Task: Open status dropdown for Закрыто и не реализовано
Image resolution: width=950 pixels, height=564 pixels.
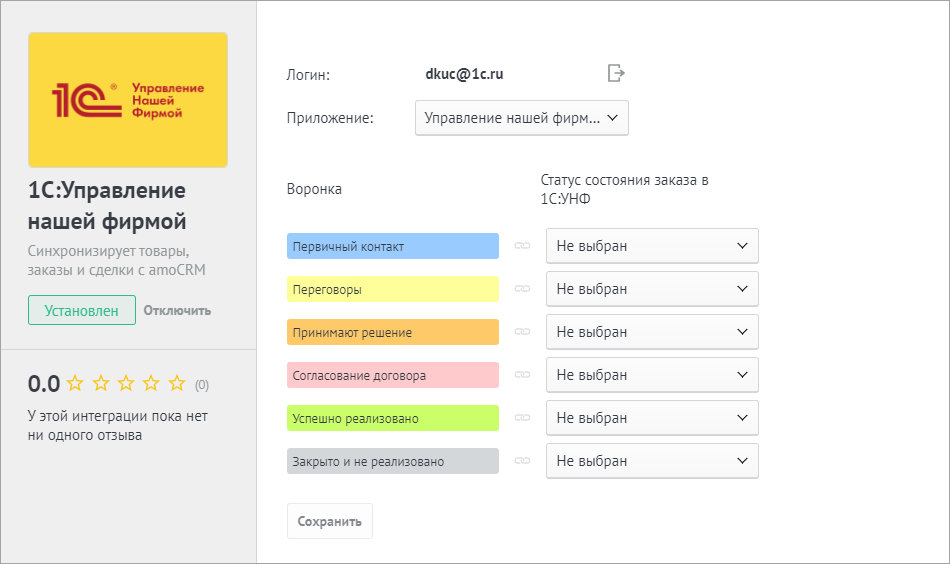Action: pyautogui.click(x=652, y=461)
